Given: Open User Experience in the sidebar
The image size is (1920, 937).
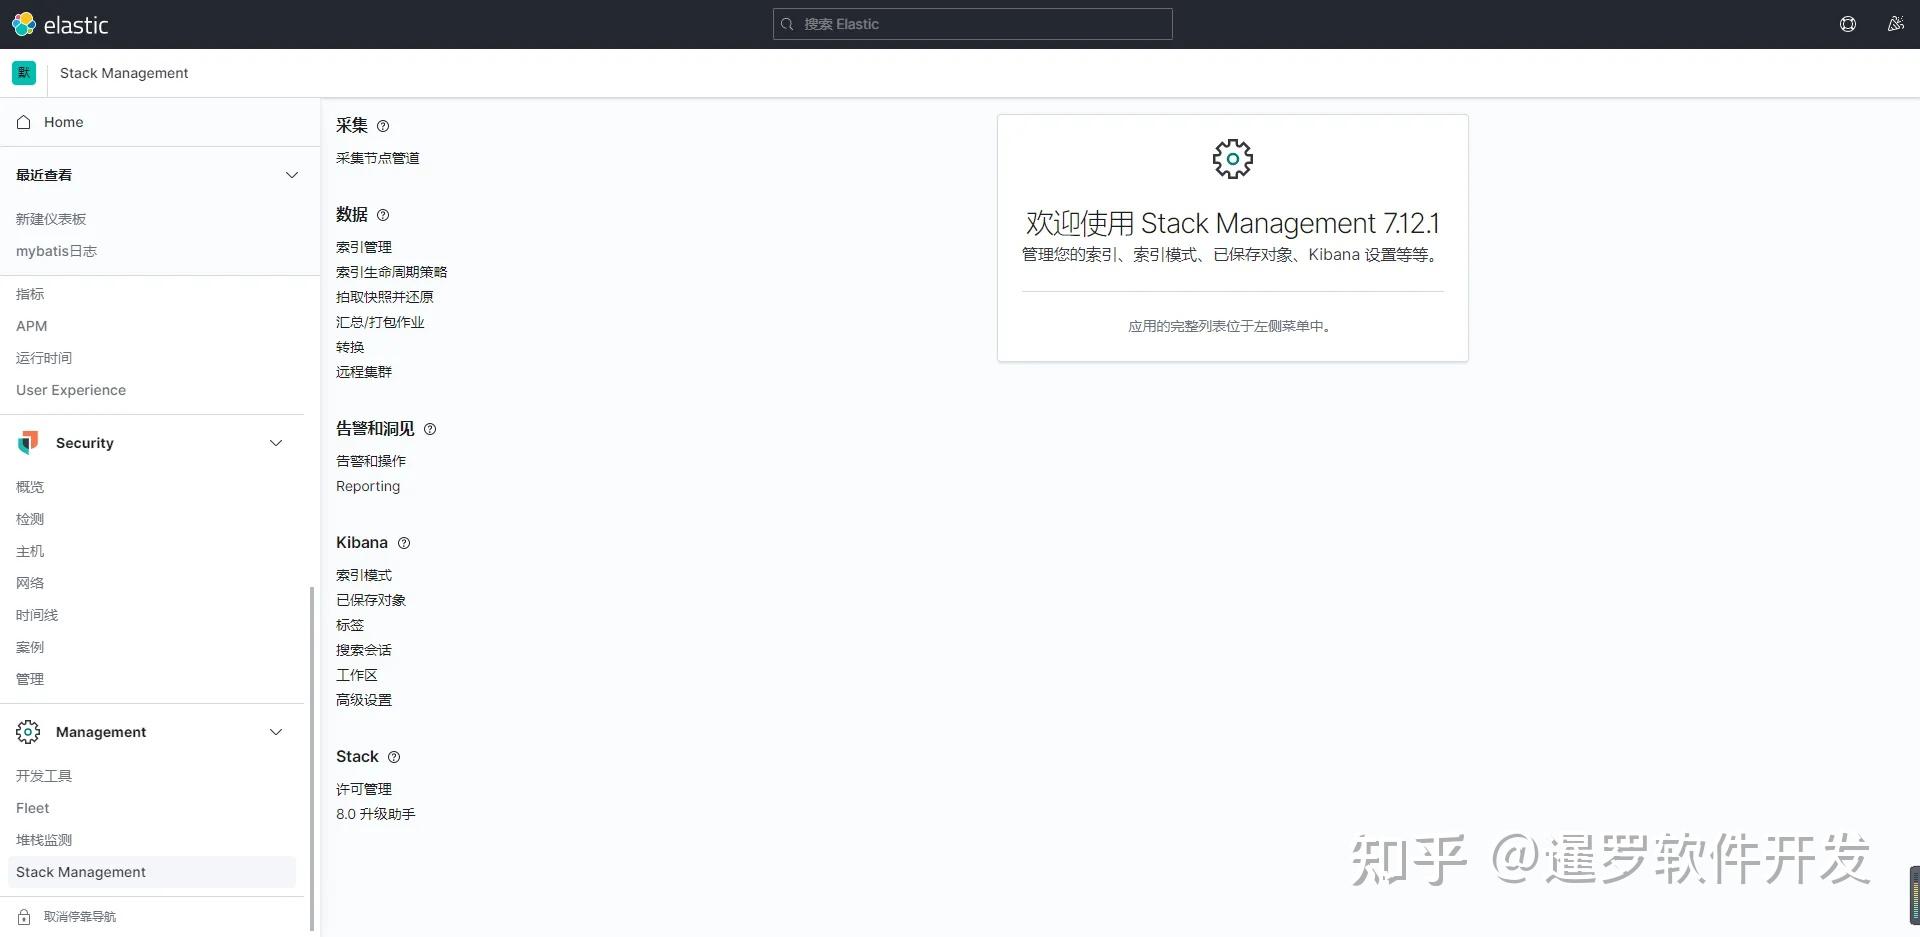Looking at the screenshot, I should (71, 390).
